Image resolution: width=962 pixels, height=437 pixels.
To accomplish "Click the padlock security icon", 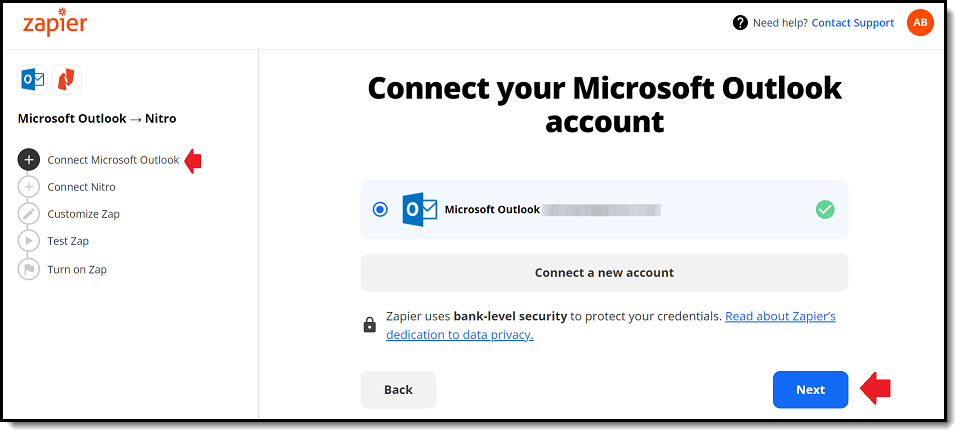I will (x=369, y=325).
